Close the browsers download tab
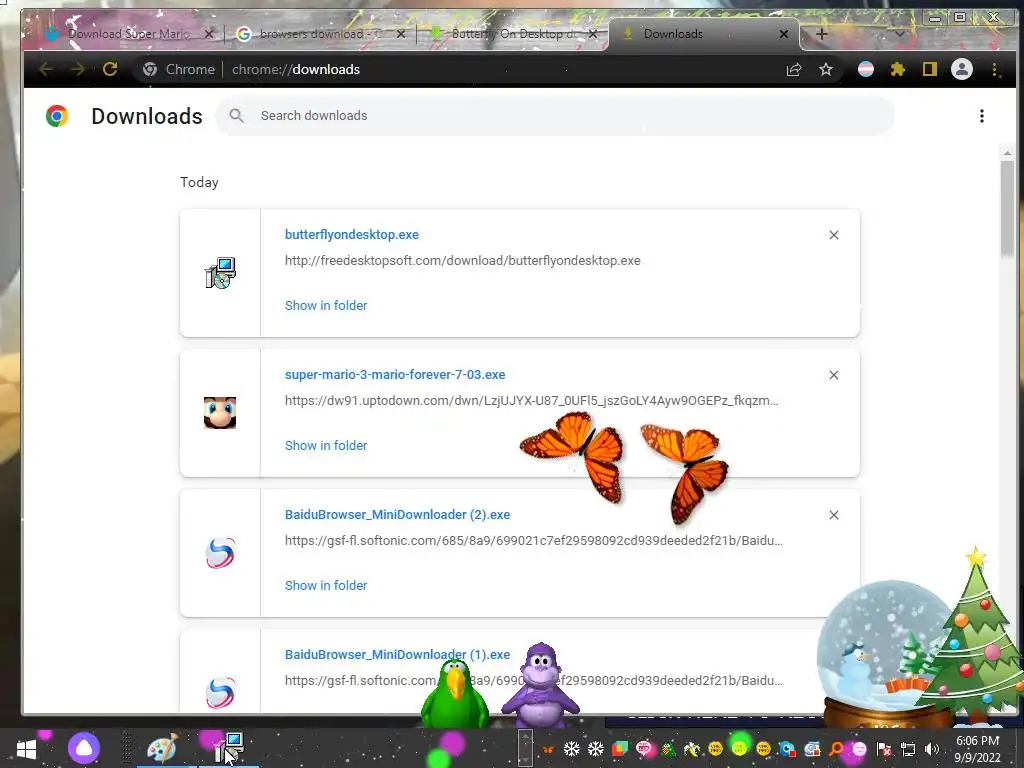Image resolution: width=1024 pixels, height=768 pixels. pos(401,34)
